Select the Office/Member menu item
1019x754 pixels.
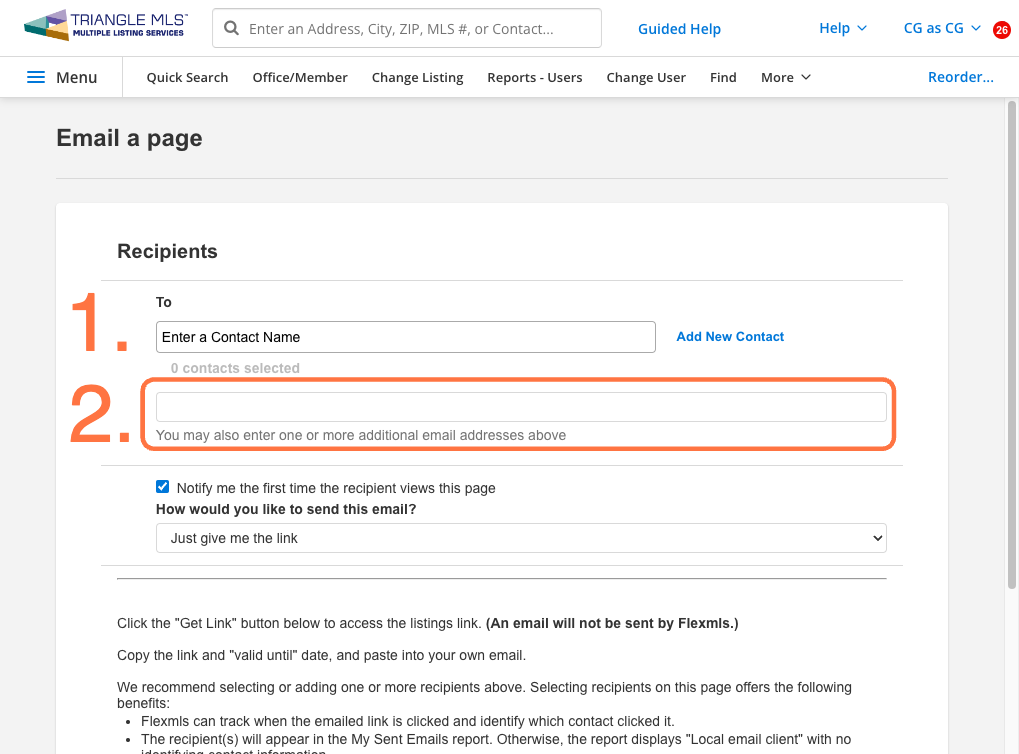(300, 77)
